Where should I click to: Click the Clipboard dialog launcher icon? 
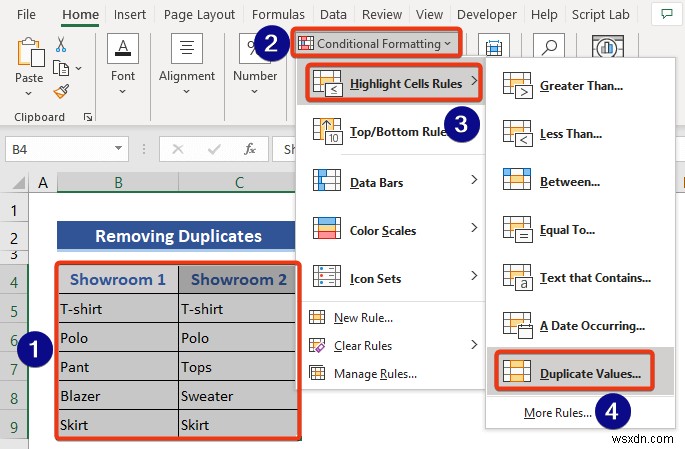[88, 117]
